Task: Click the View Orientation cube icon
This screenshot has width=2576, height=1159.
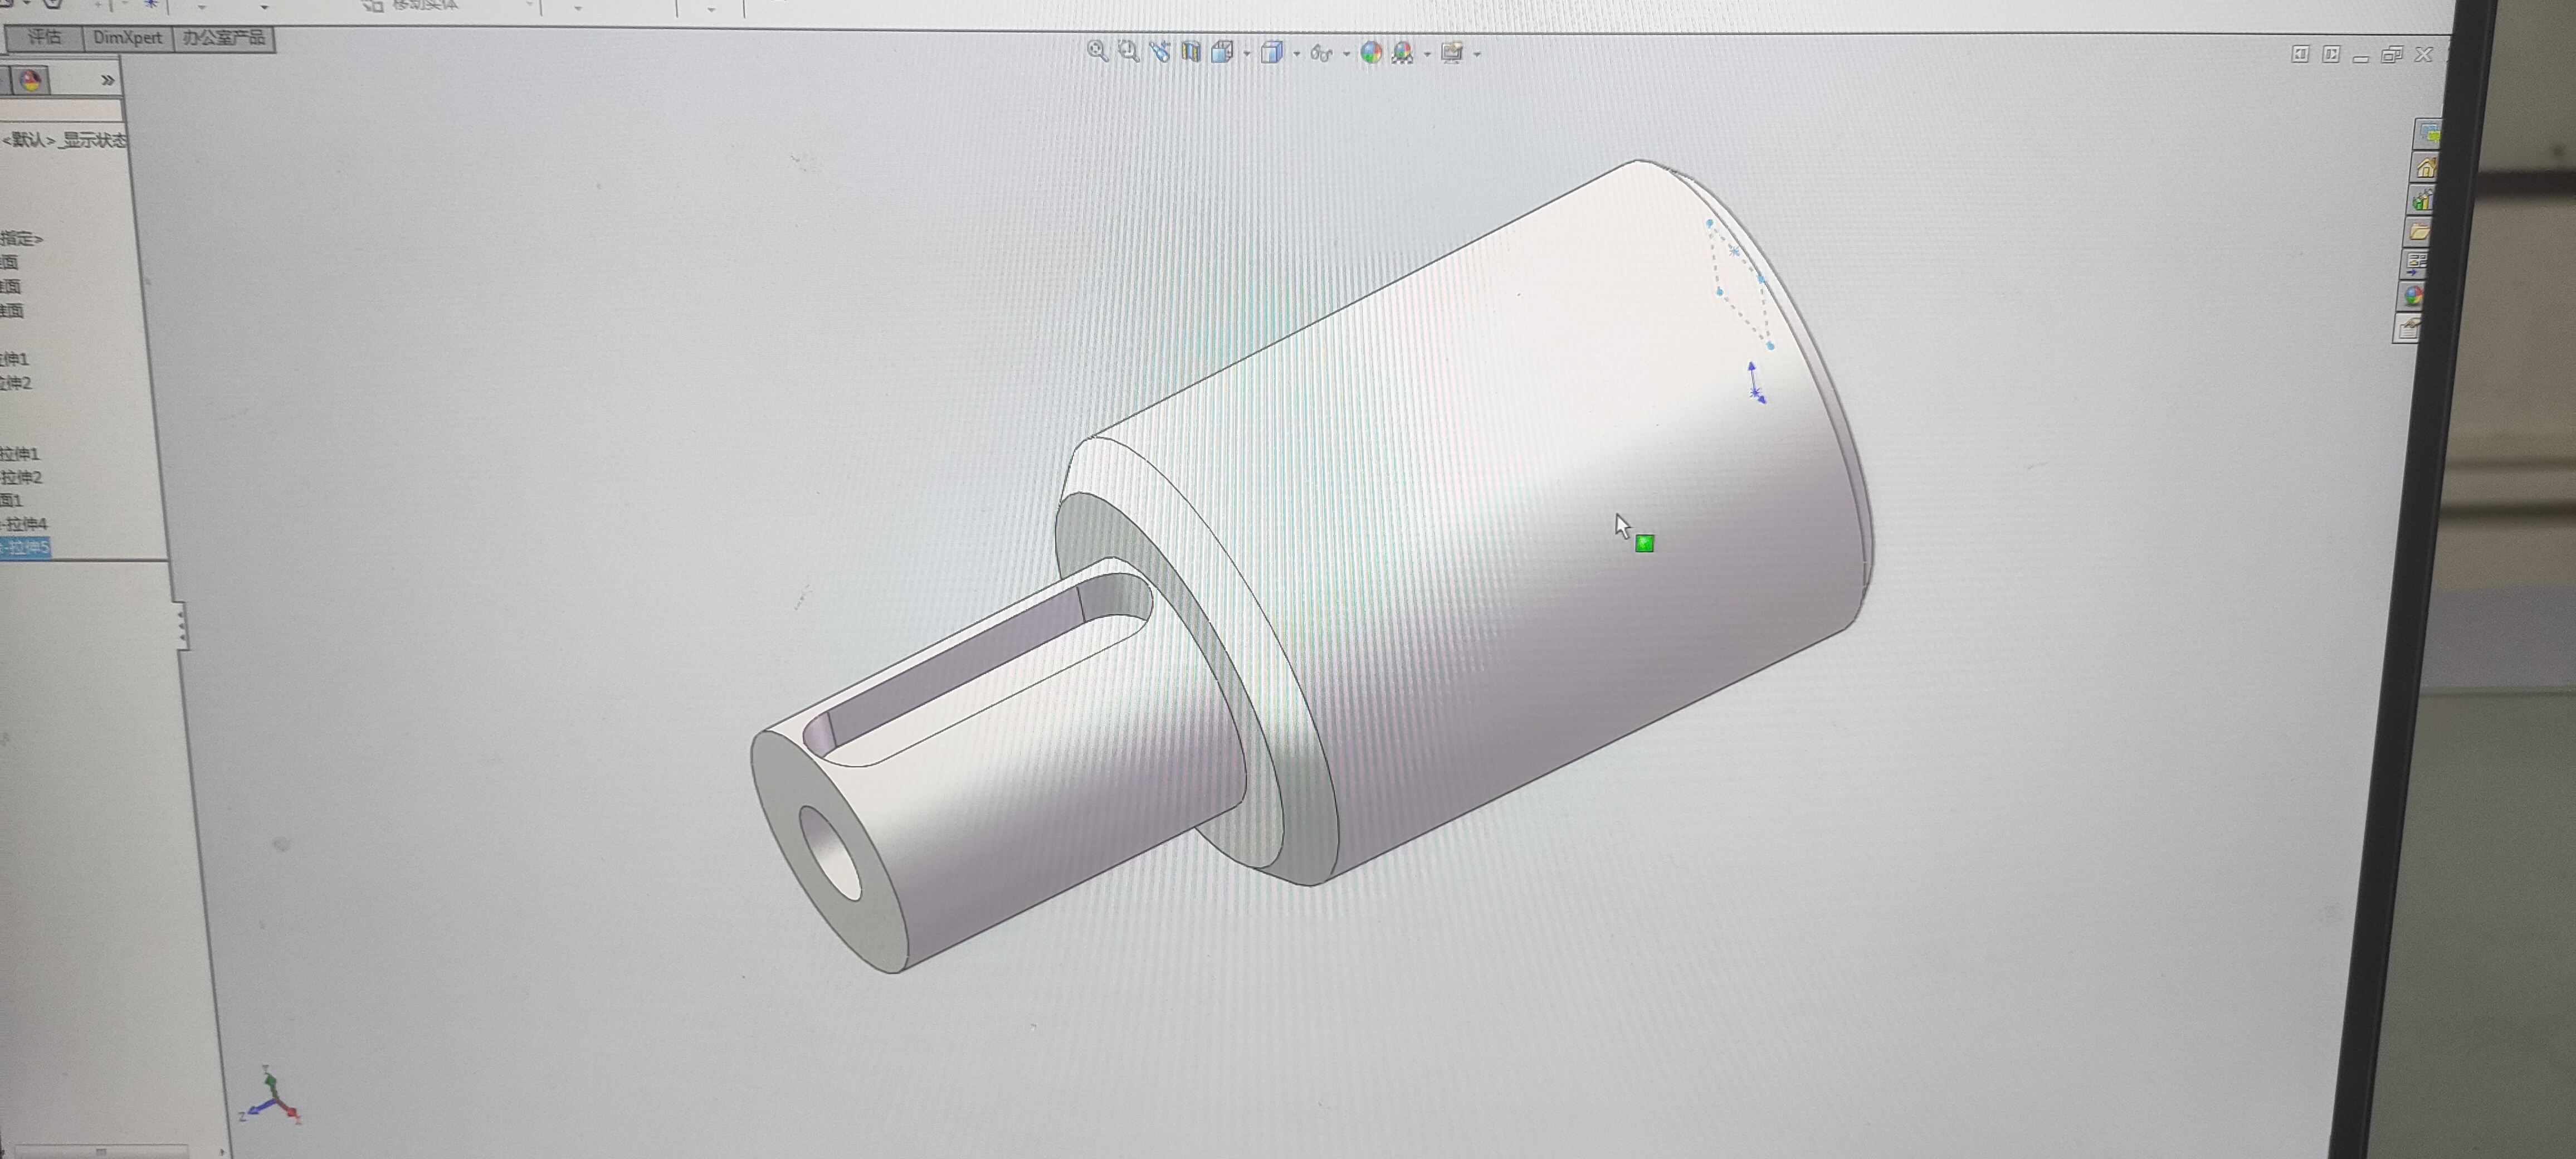Action: (x=1222, y=52)
